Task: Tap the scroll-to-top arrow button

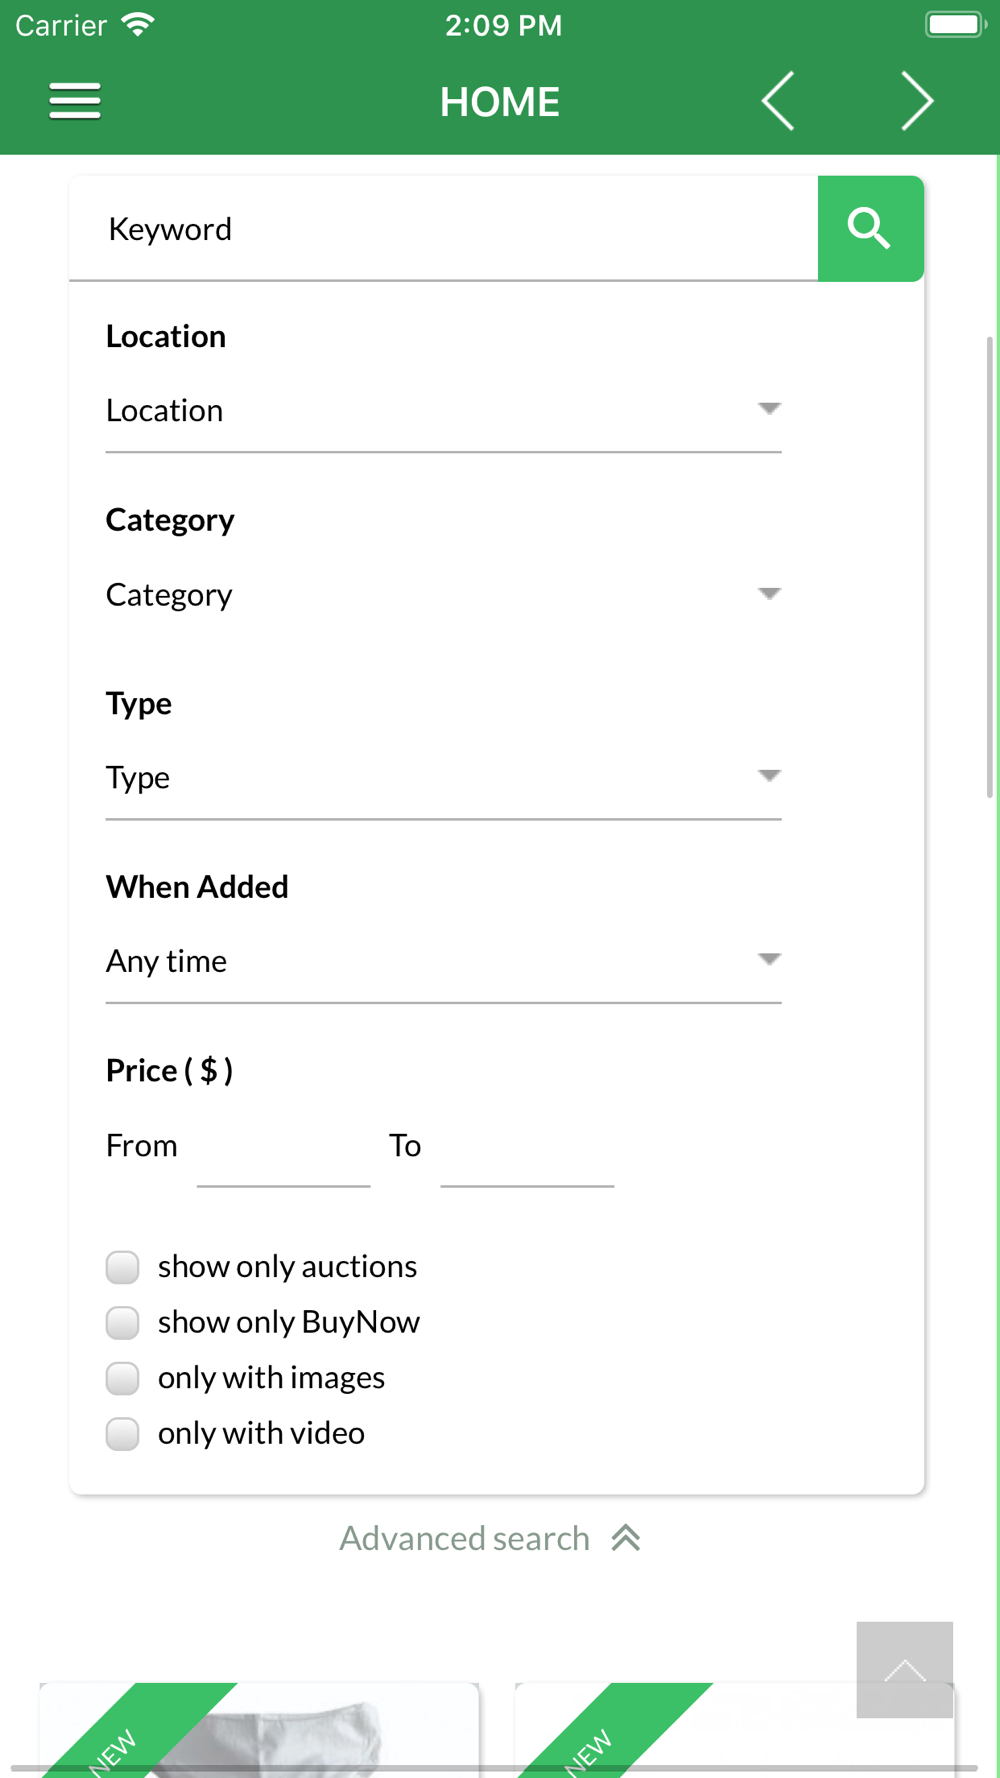Action: point(904,1669)
